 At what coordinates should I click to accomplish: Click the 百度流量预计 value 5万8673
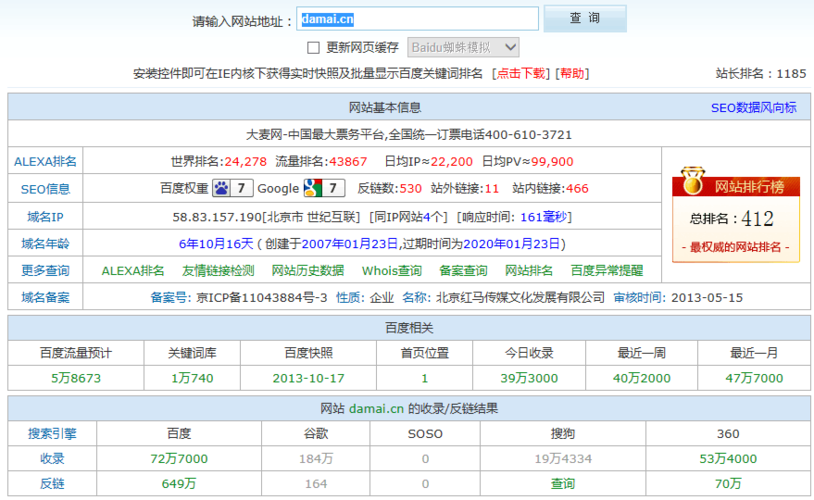76,378
